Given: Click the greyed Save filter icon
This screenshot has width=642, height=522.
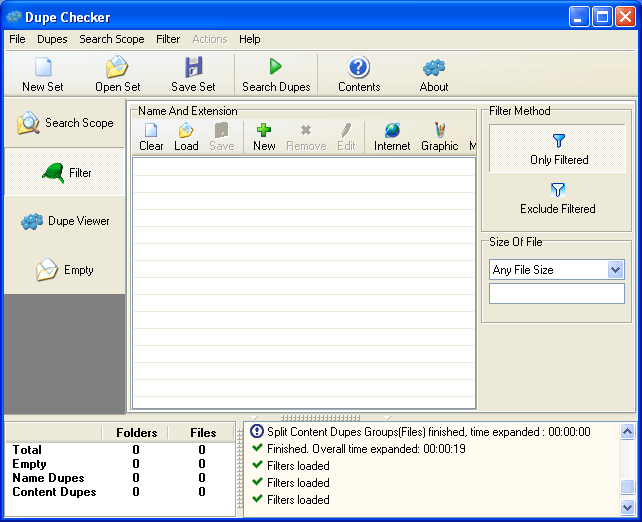Looking at the screenshot, I should (x=222, y=131).
